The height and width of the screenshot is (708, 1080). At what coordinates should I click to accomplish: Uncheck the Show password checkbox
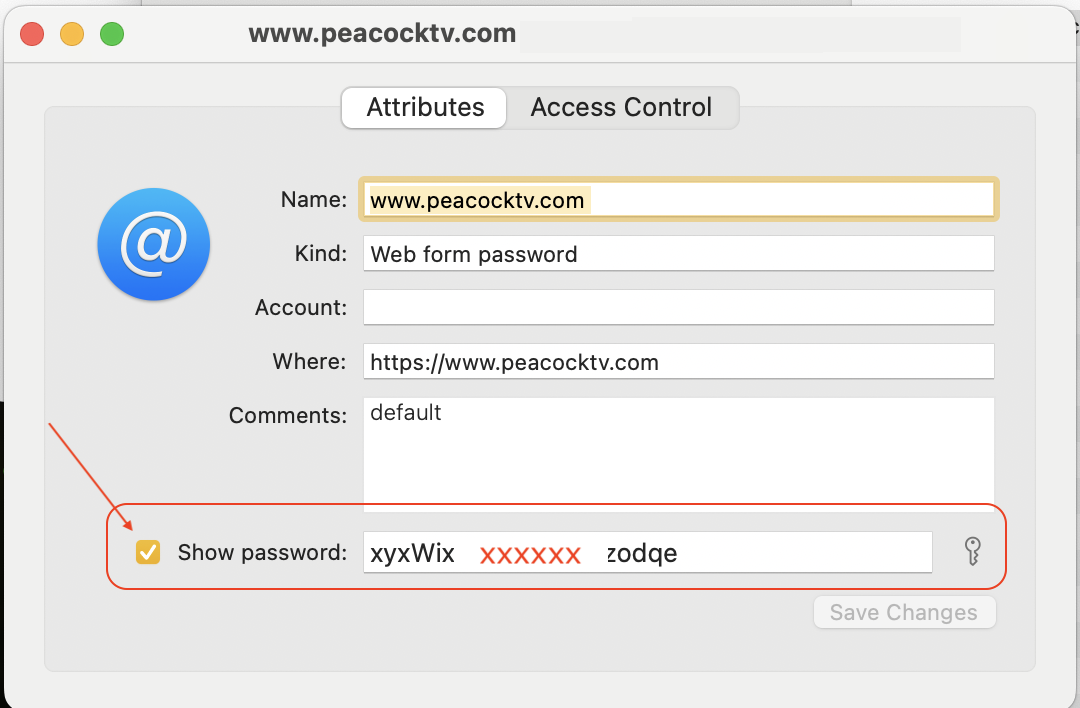[148, 551]
